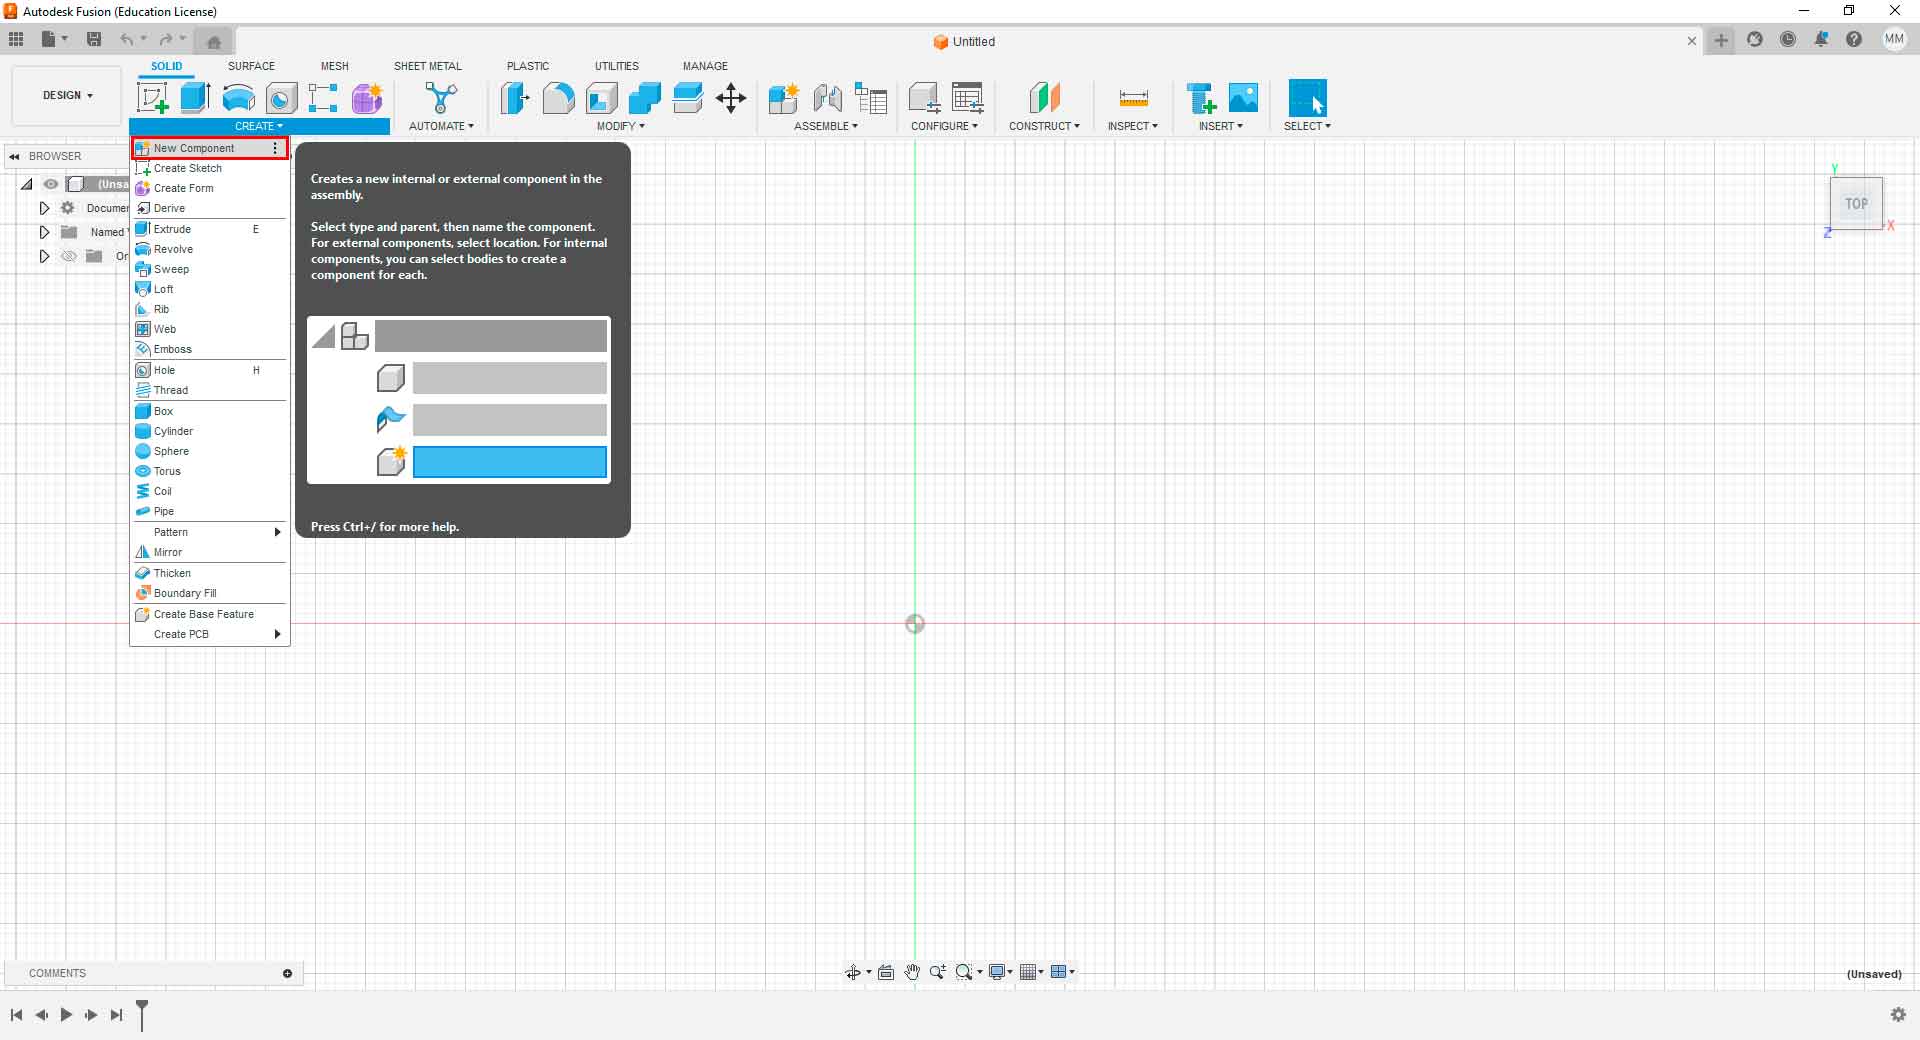
Task: Switch to the SHEET METAL tab
Action: pyautogui.click(x=428, y=66)
